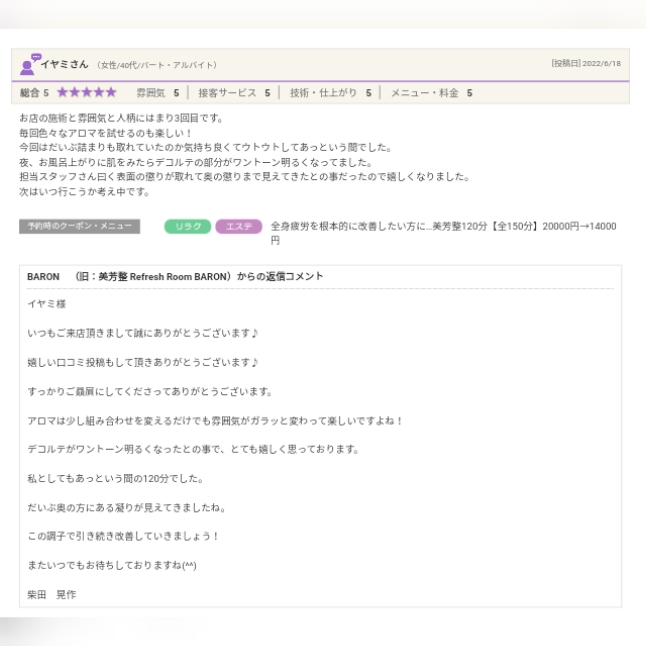Viewport: 646px width, 646px height.
Task: Select the green リラク tag
Action: pos(187,227)
